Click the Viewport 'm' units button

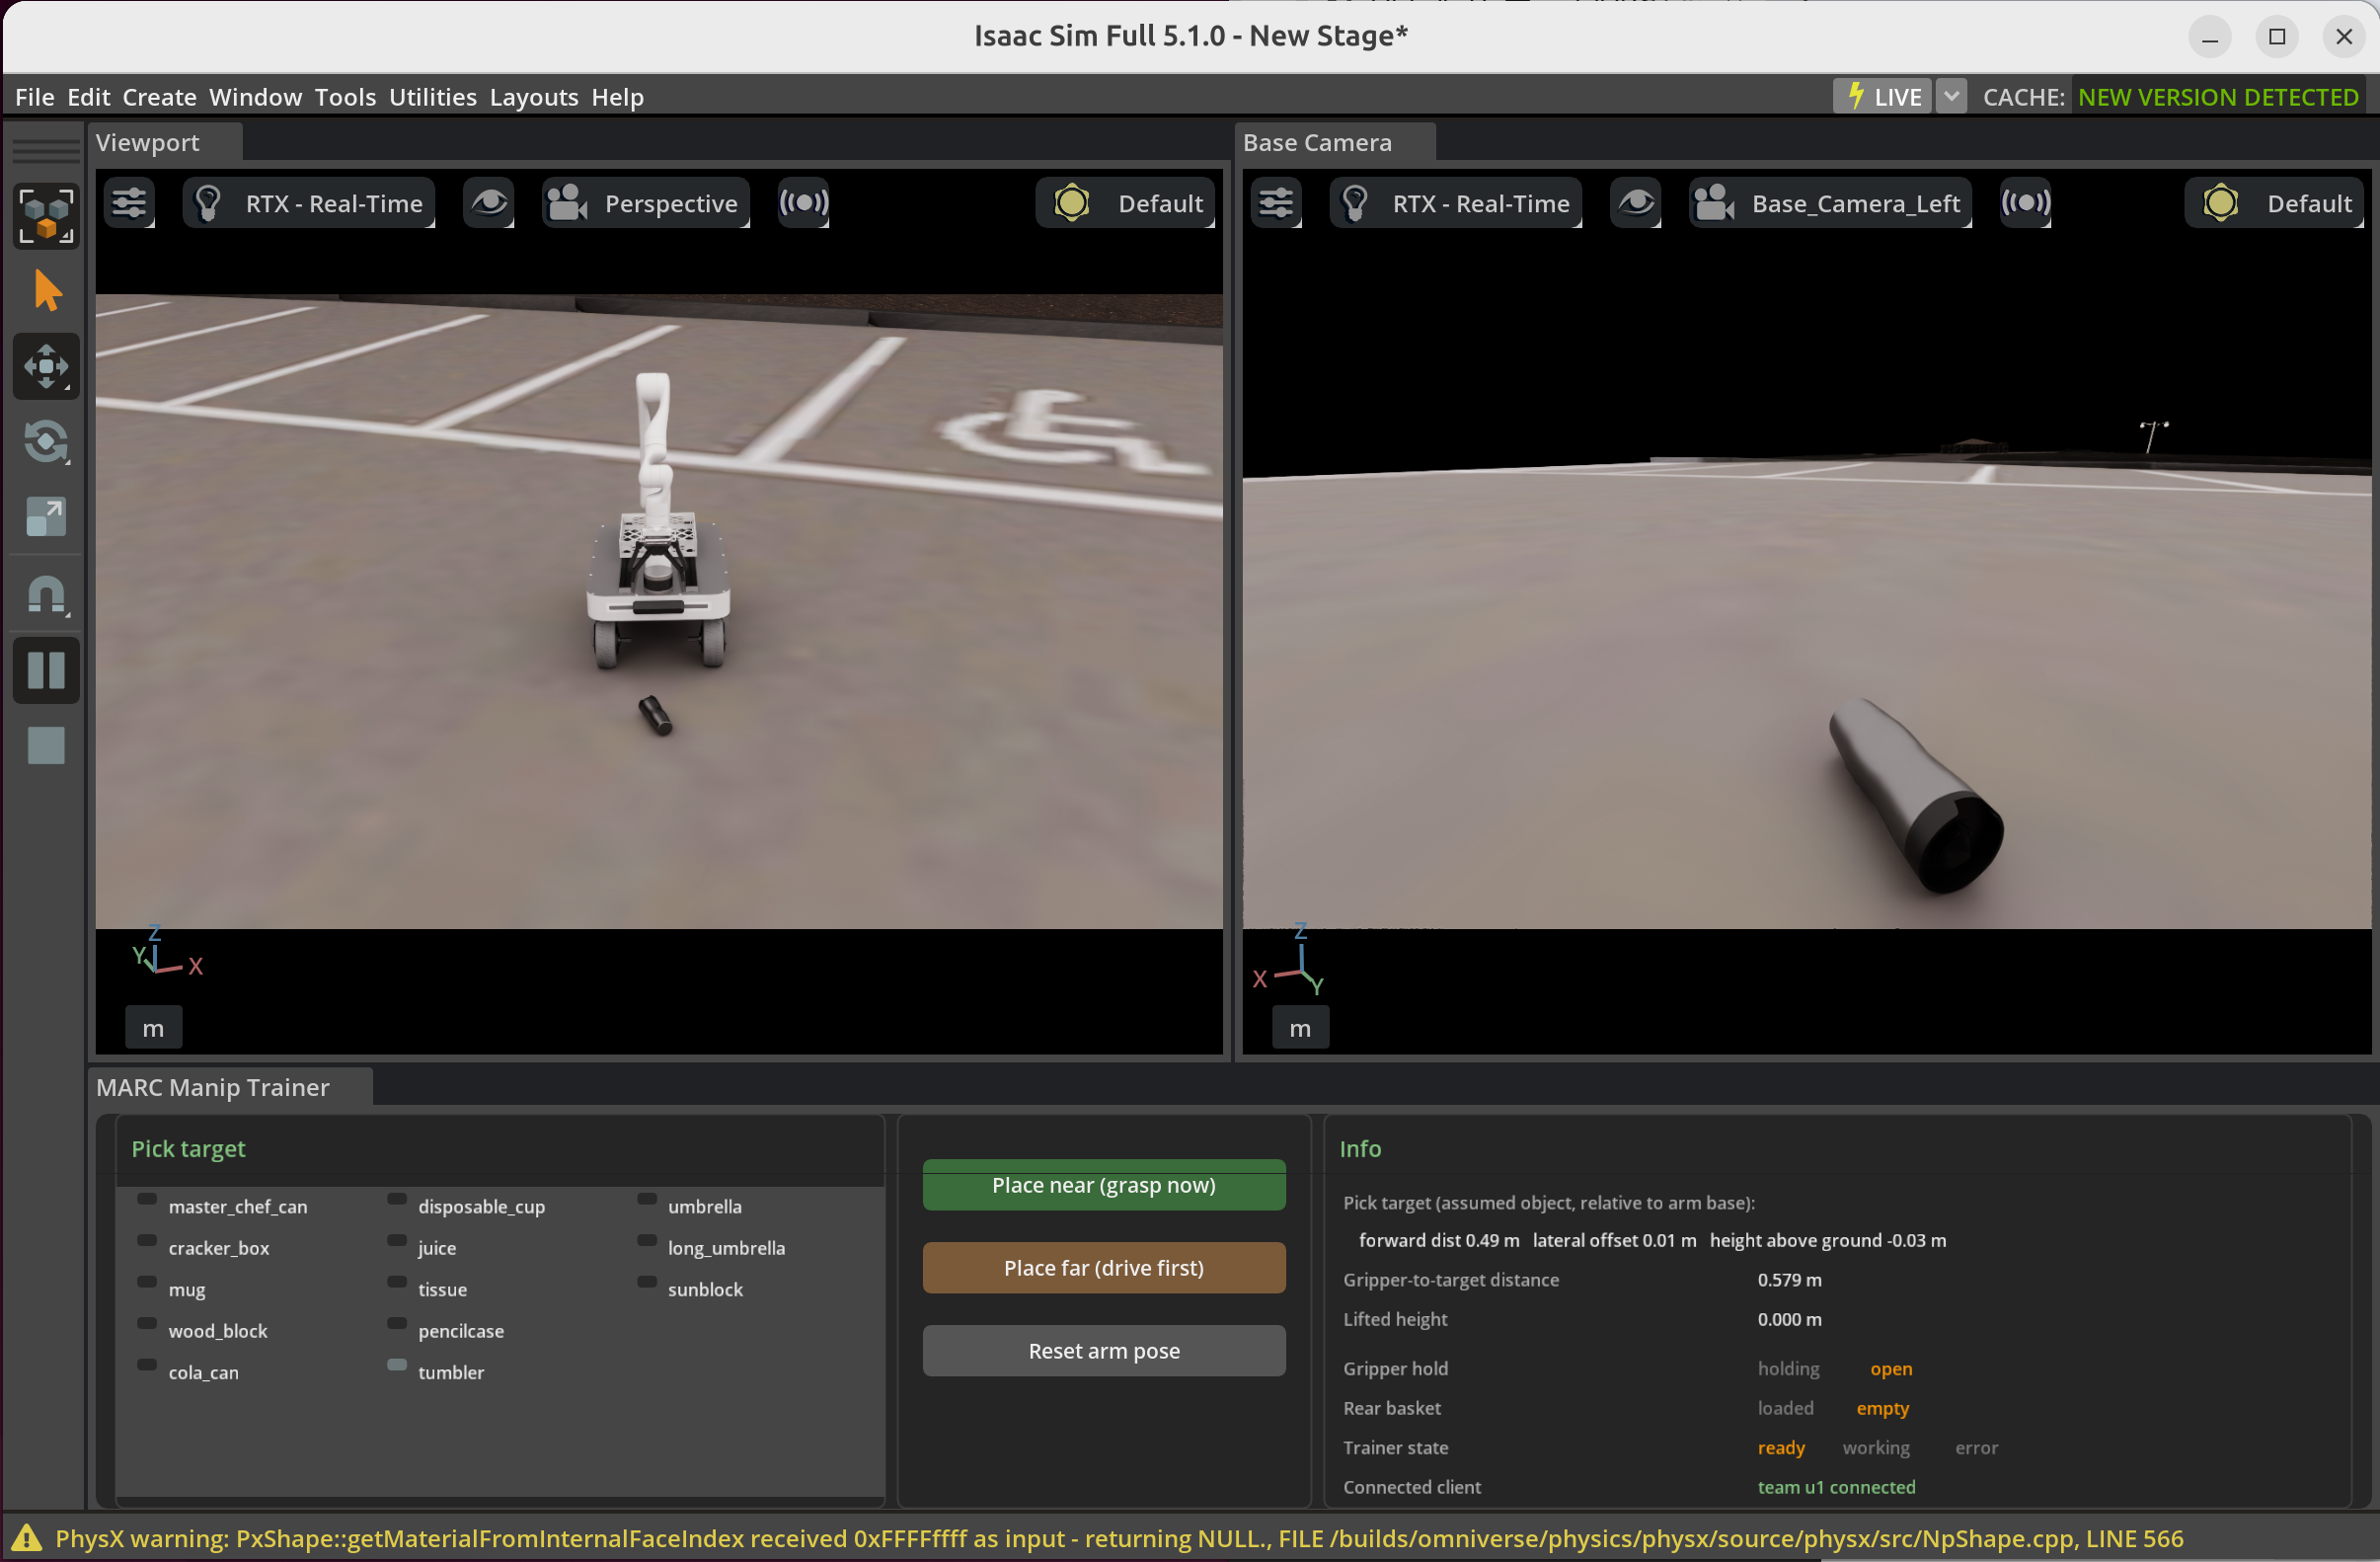pos(153,1027)
